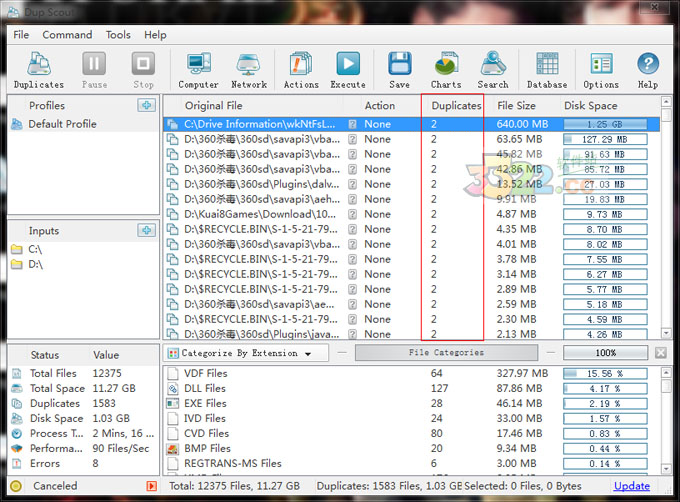
Task: Click the 15.58 % bar for VDF Files
Action: 605,374
